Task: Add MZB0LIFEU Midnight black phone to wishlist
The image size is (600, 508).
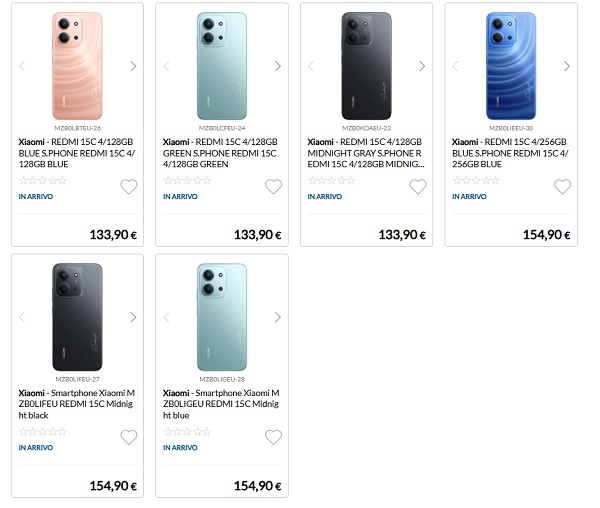Action: (128, 438)
